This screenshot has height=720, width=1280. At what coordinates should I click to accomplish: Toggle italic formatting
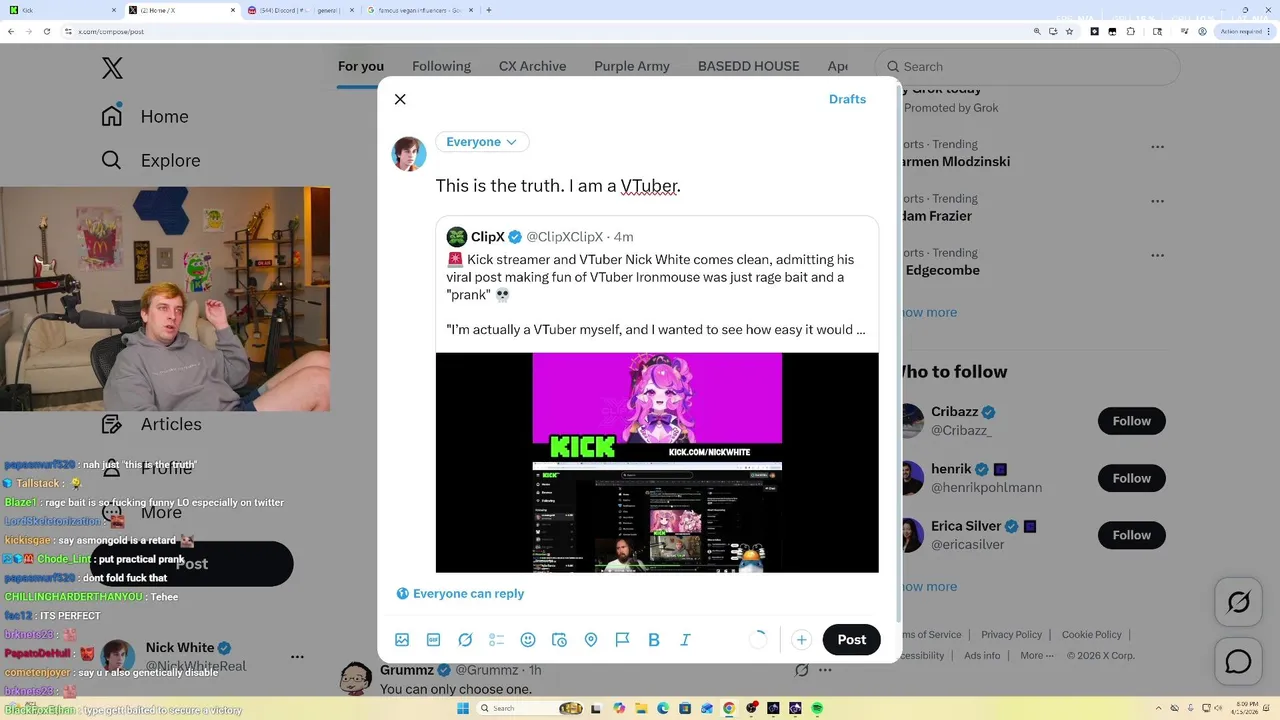pos(685,640)
